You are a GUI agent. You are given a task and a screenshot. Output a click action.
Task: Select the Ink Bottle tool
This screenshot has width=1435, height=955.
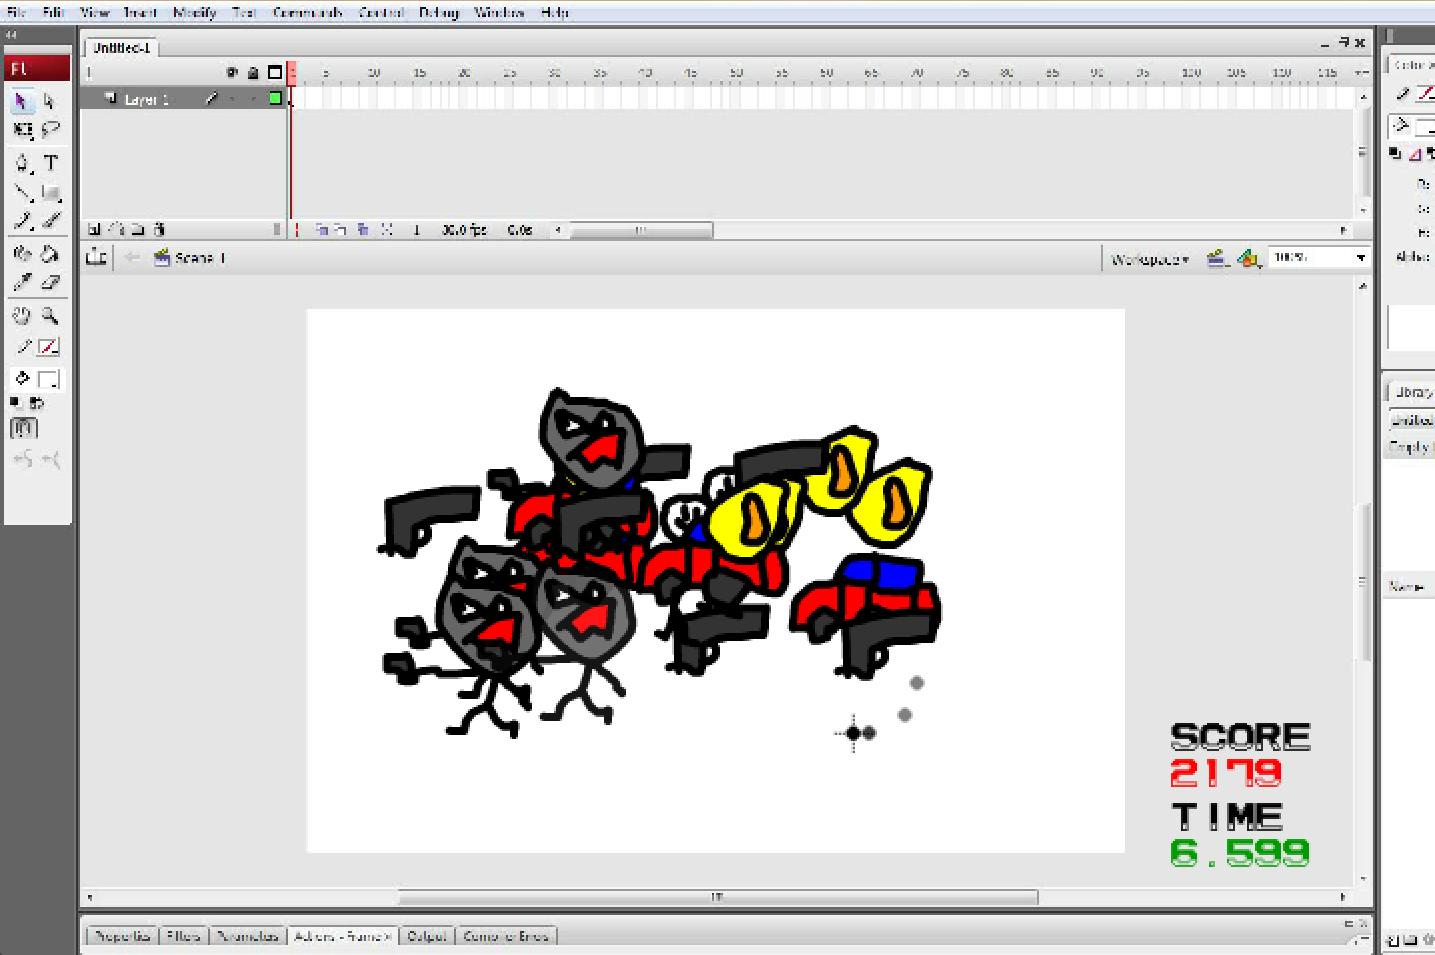coord(22,254)
